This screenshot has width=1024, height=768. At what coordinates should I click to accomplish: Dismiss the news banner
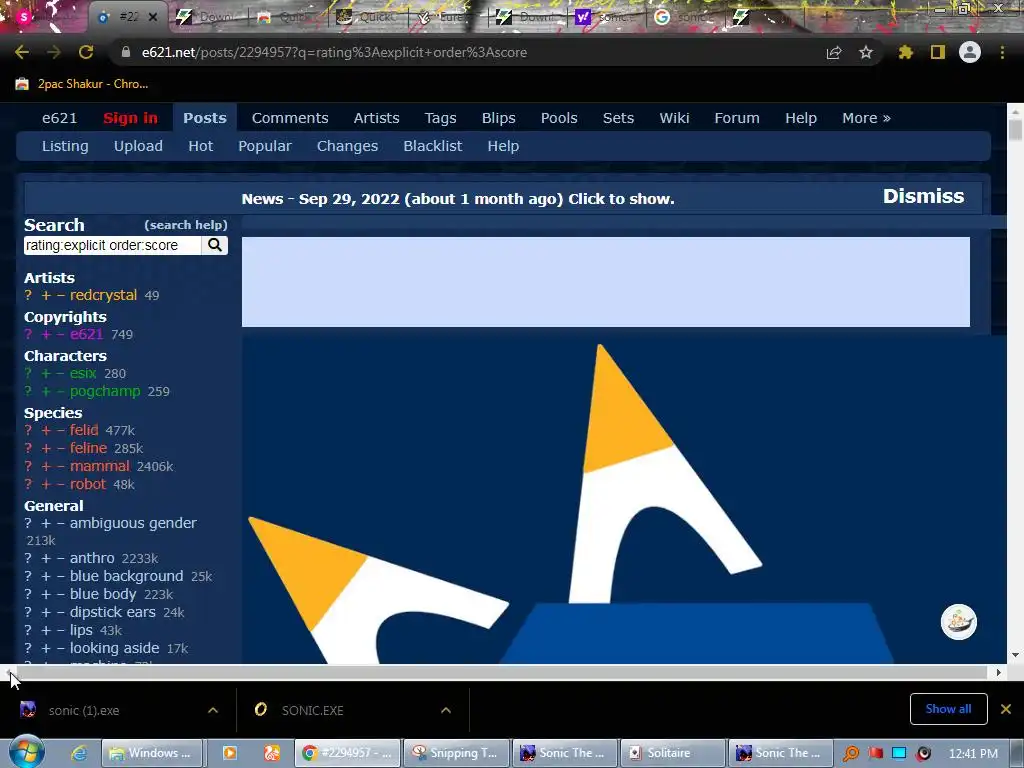click(923, 197)
